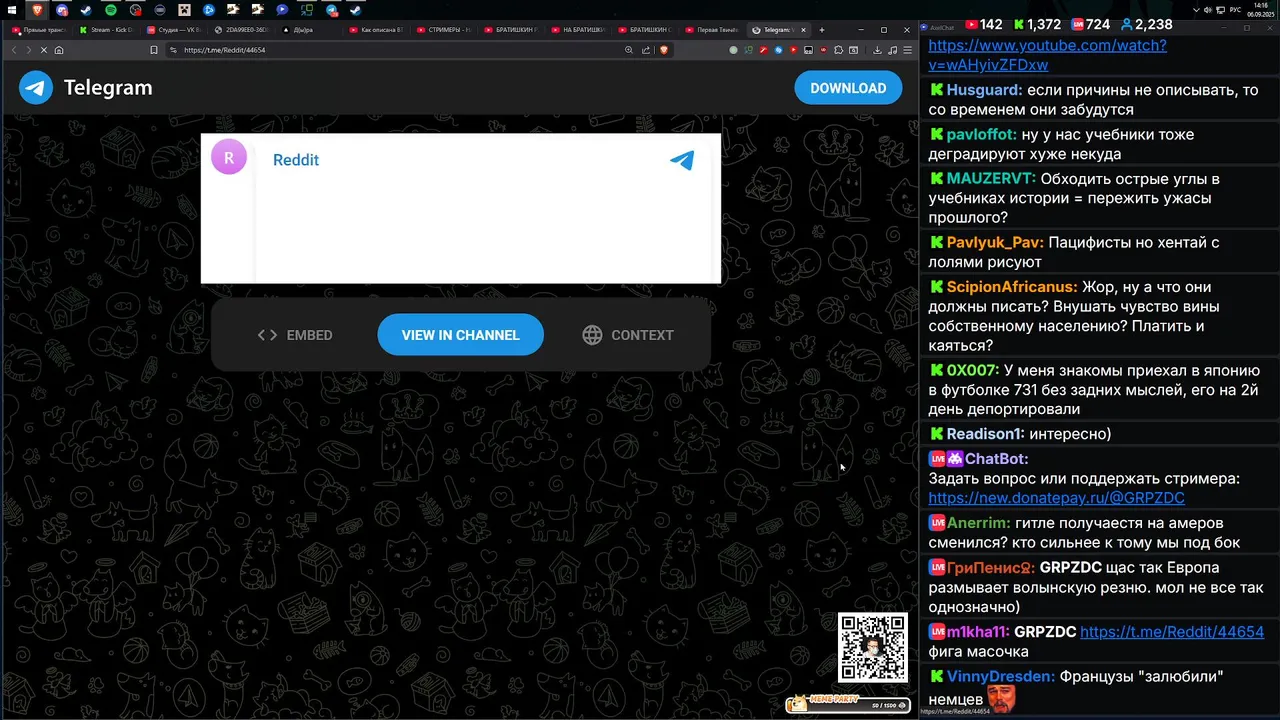Open Telegram app from the taskbar

[x=331, y=11]
